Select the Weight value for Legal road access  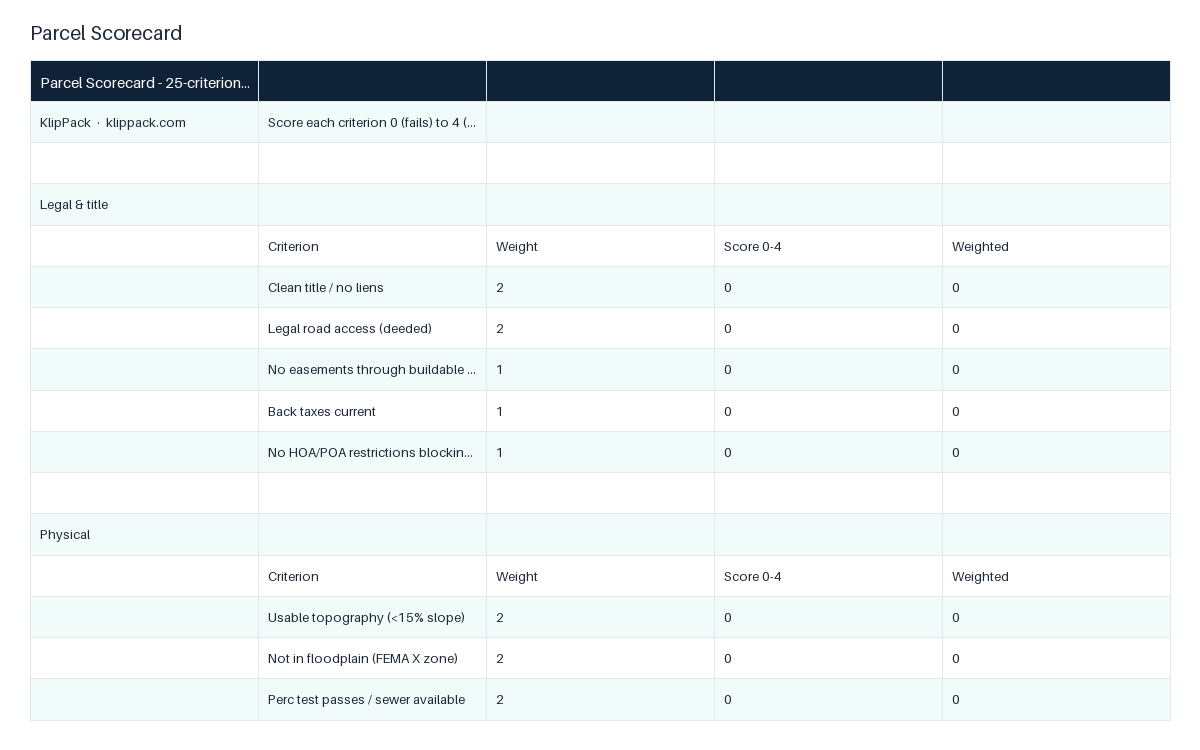(601, 328)
